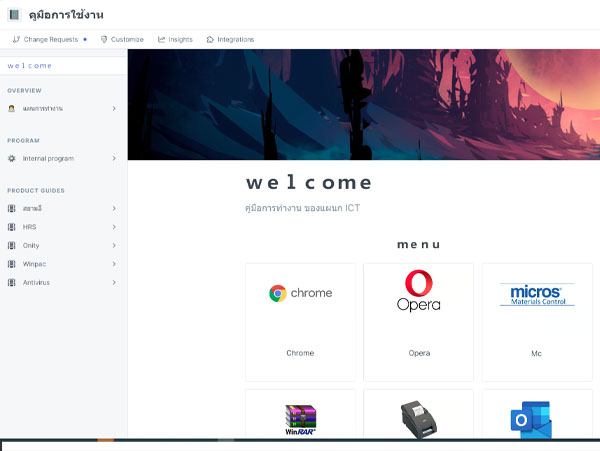Click the OVERVIEW section label

(x=24, y=91)
